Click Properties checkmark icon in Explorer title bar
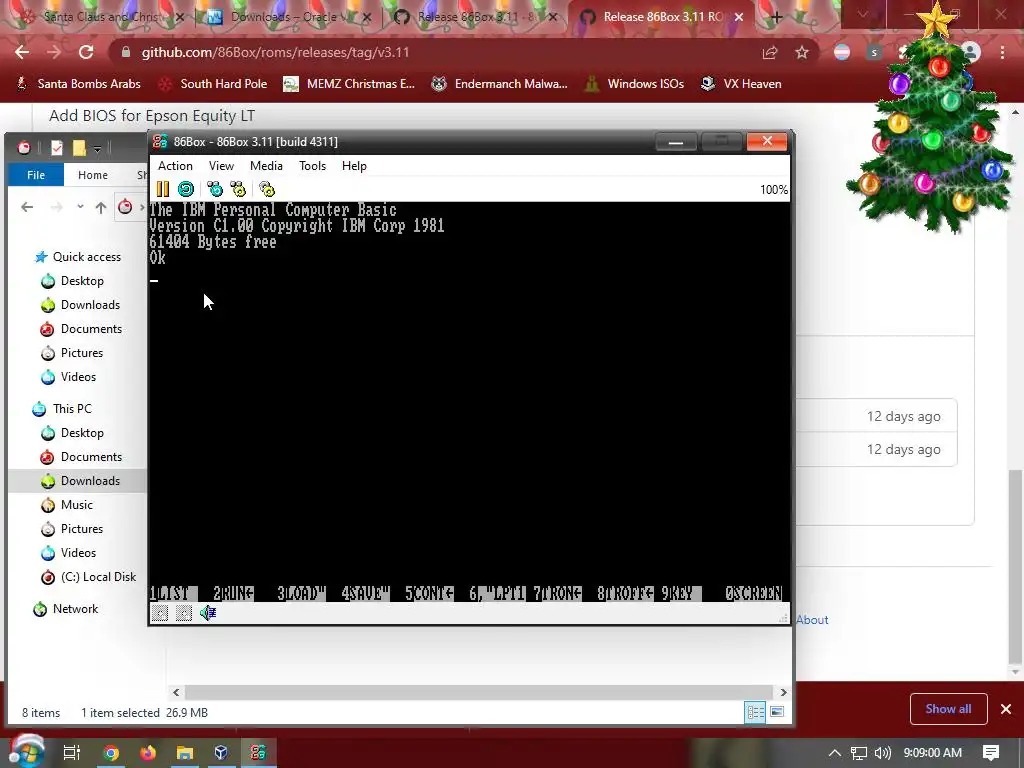 (x=57, y=148)
